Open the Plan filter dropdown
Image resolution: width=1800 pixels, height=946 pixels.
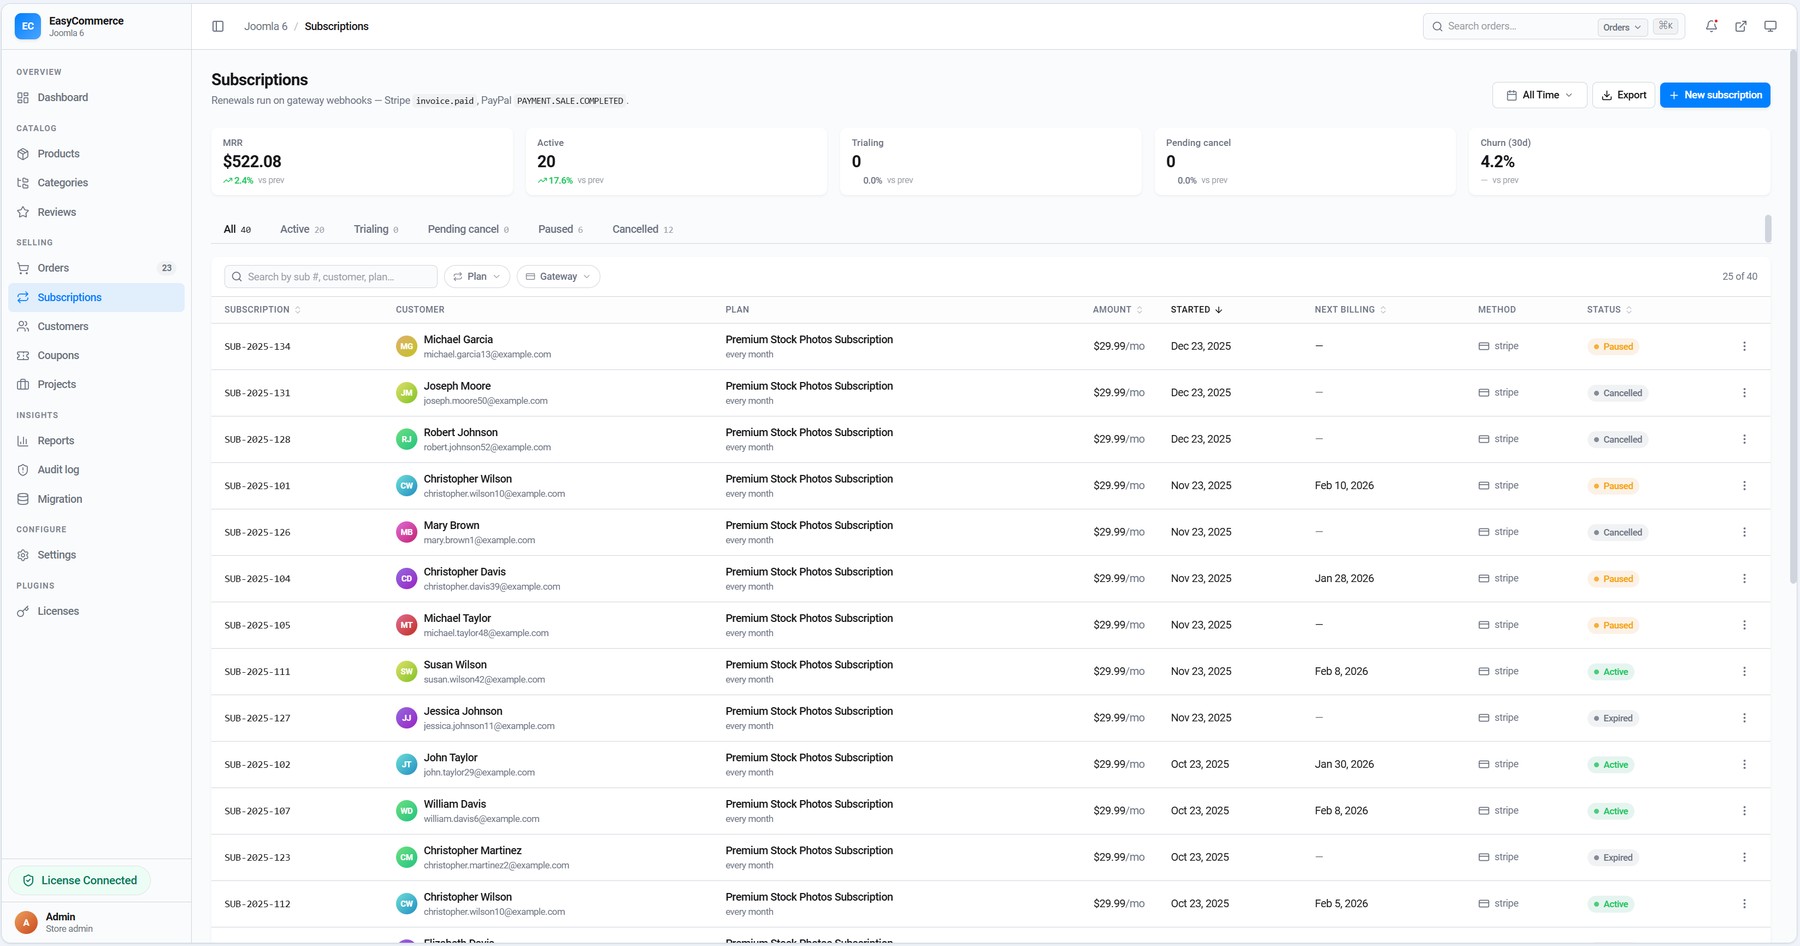tap(477, 277)
